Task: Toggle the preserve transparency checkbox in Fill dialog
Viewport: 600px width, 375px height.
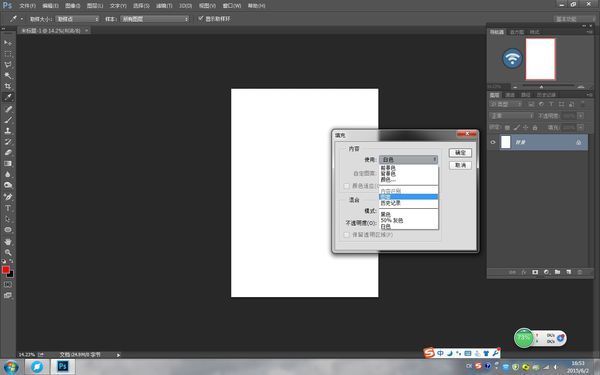Action: point(347,235)
